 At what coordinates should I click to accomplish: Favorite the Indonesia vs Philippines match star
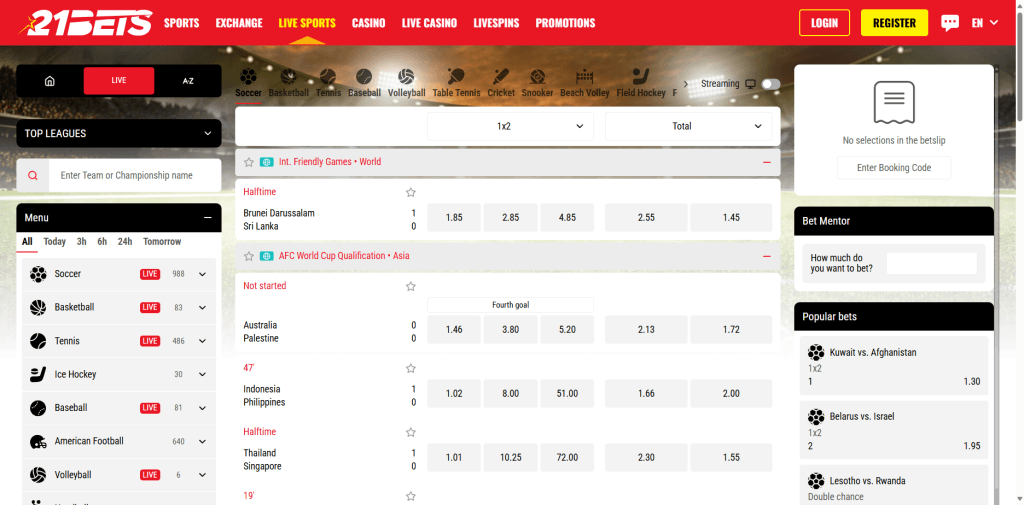point(411,368)
